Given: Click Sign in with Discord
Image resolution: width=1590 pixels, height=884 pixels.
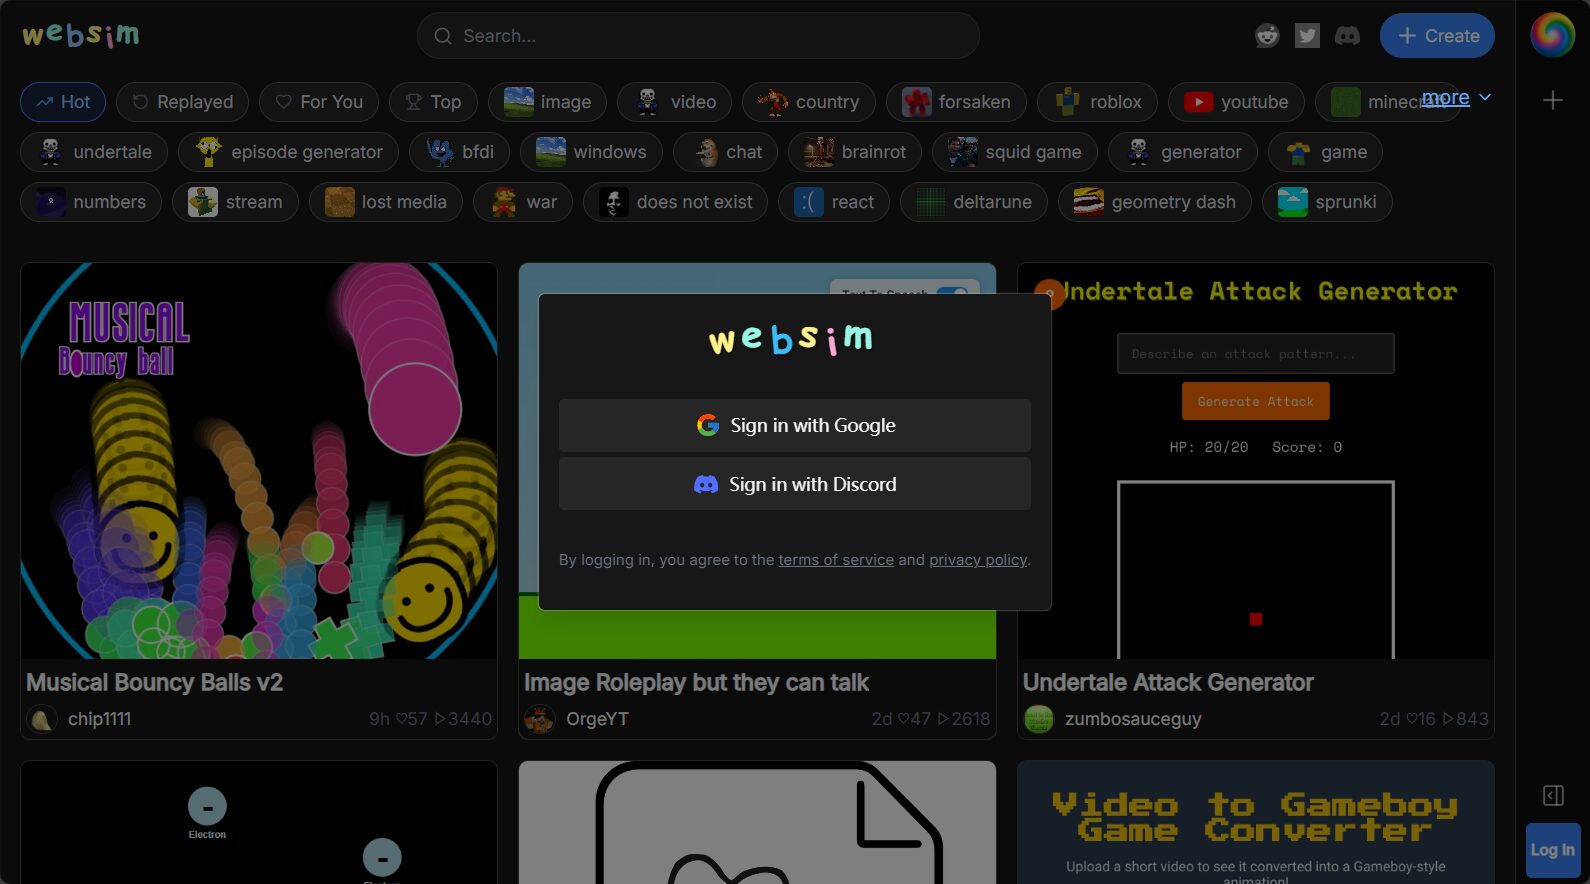Looking at the screenshot, I should [x=795, y=484].
